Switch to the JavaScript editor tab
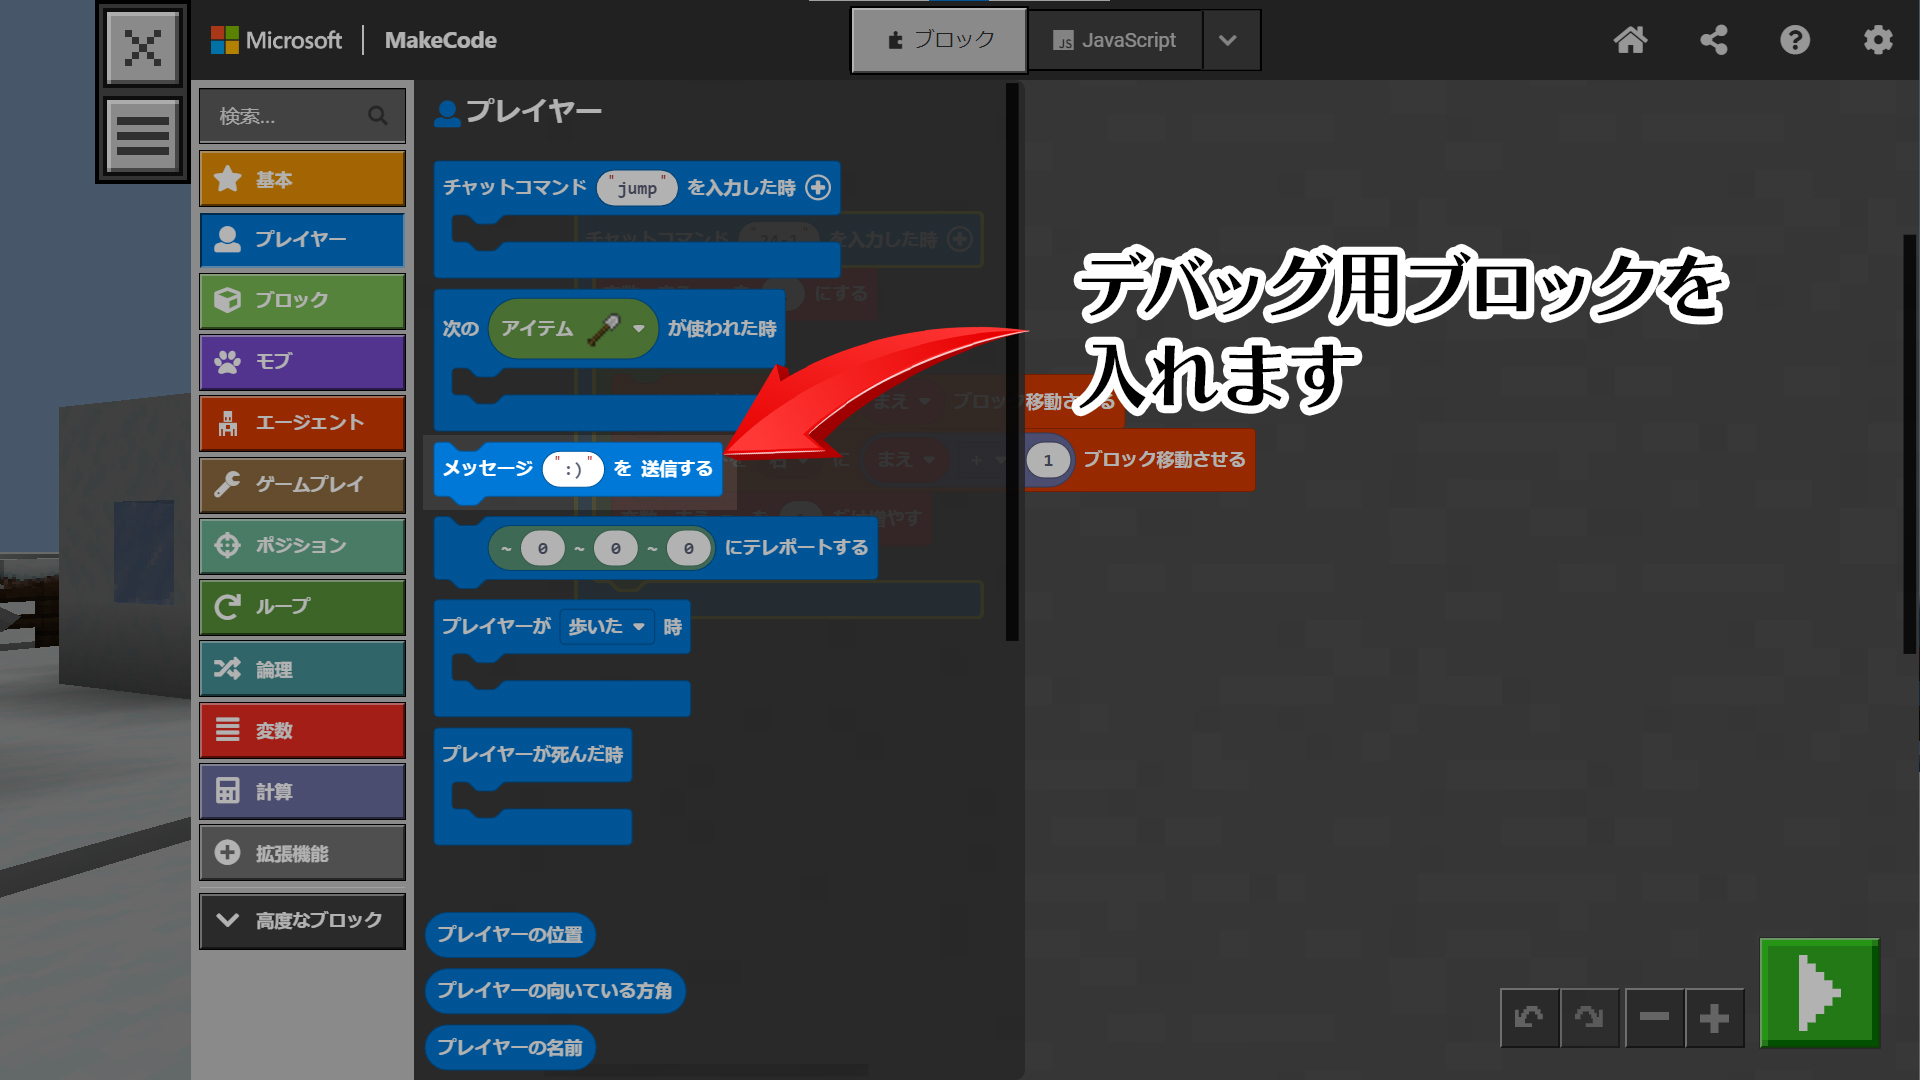The image size is (1920, 1080). pyautogui.click(x=1114, y=40)
